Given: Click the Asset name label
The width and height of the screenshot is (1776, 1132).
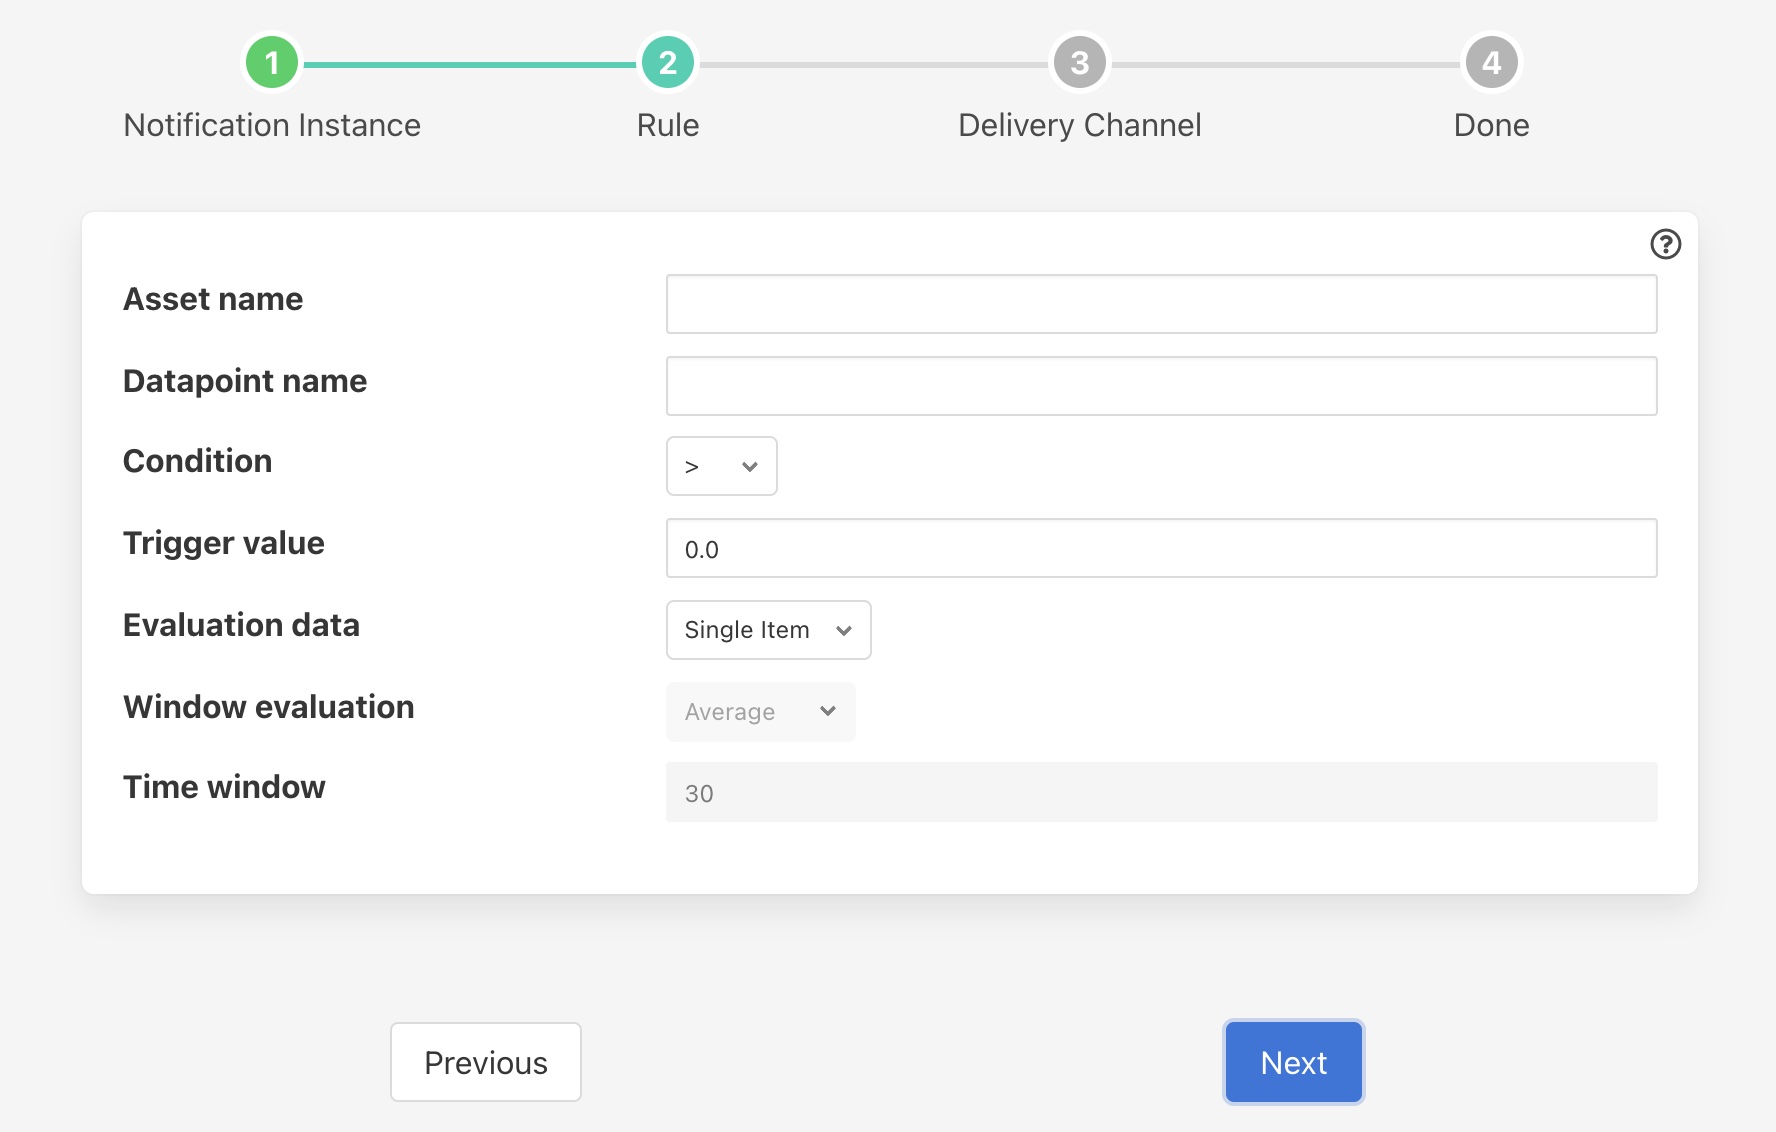Looking at the screenshot, I should click(x=213, y=299).
